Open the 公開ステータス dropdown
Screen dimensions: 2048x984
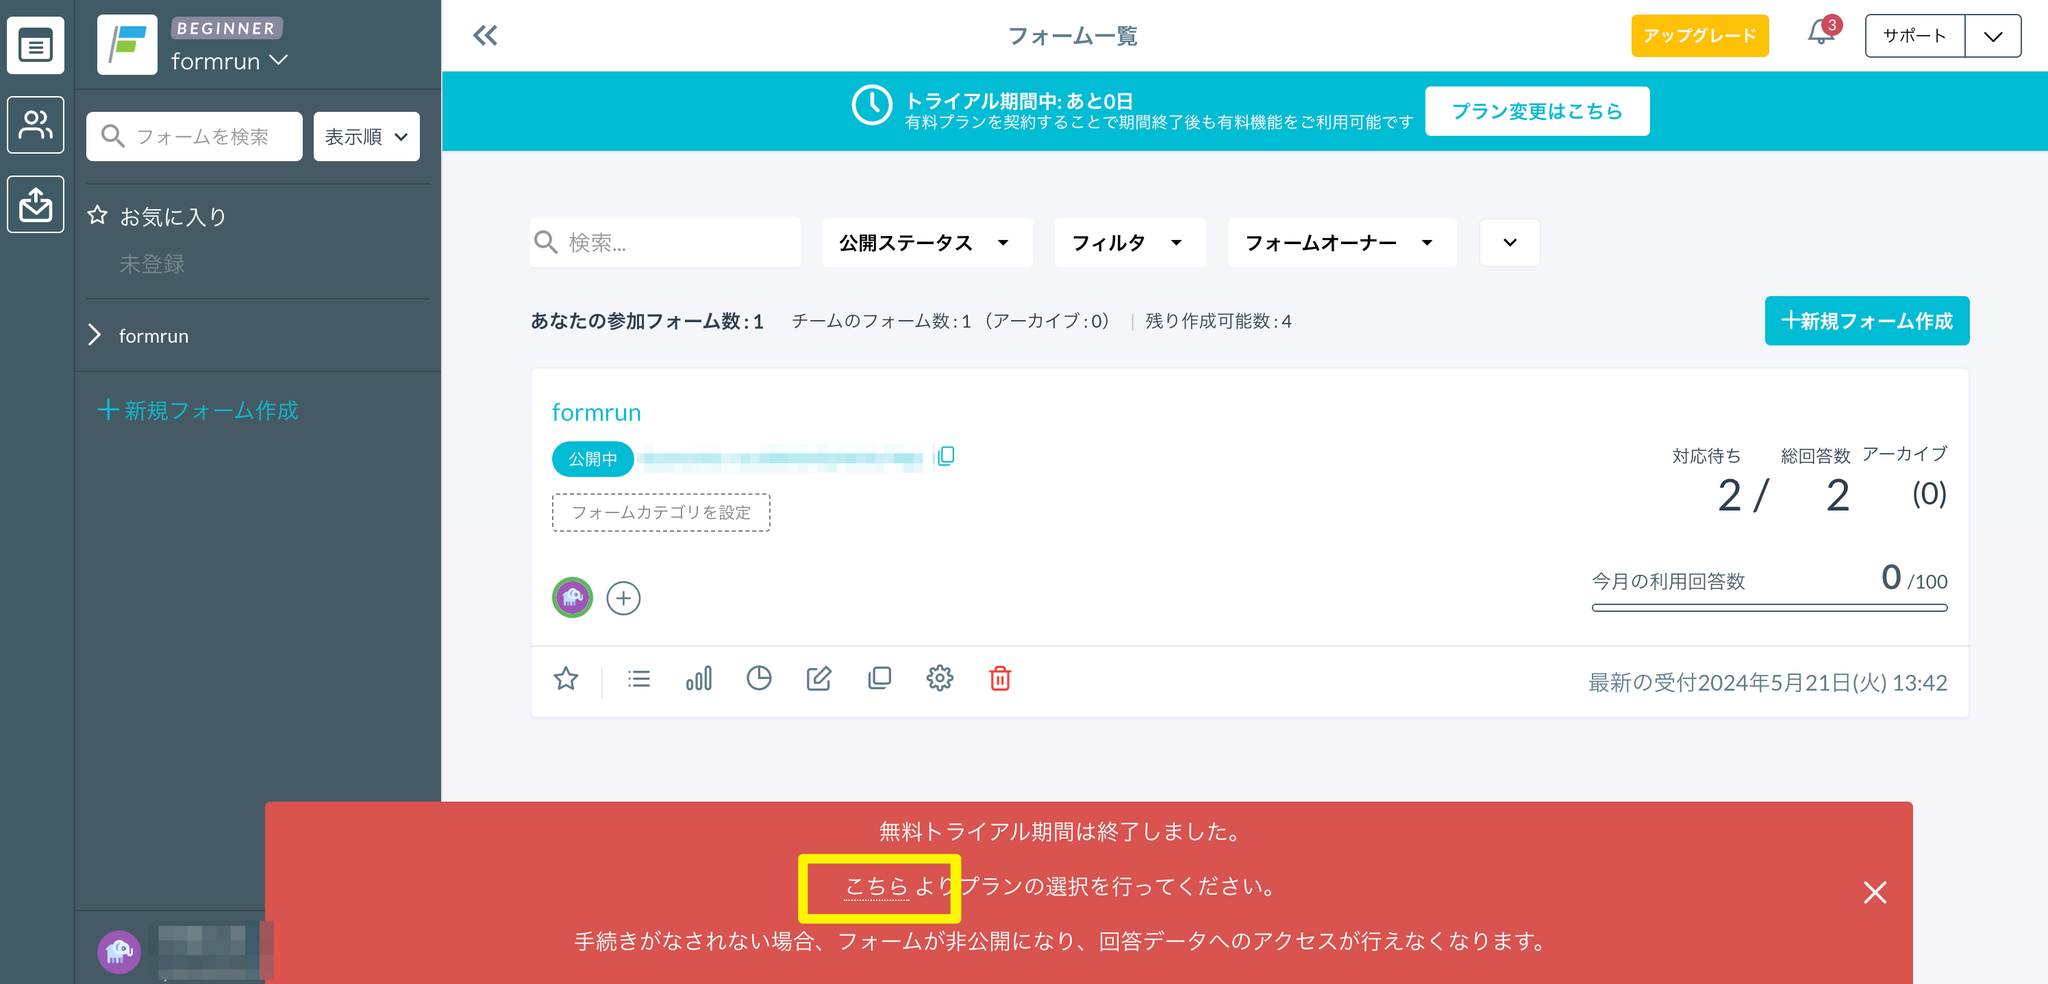pos(927,243)
